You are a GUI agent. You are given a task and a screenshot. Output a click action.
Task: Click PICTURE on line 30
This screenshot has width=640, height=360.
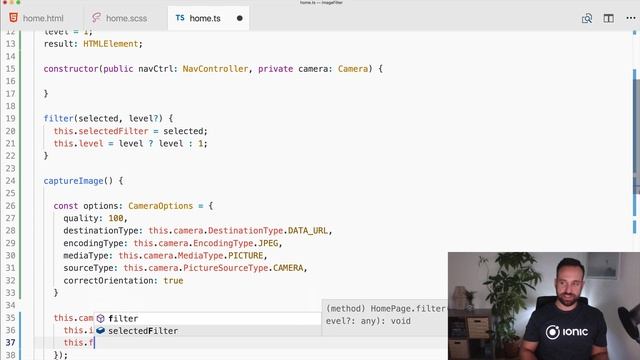coord(246,256)
